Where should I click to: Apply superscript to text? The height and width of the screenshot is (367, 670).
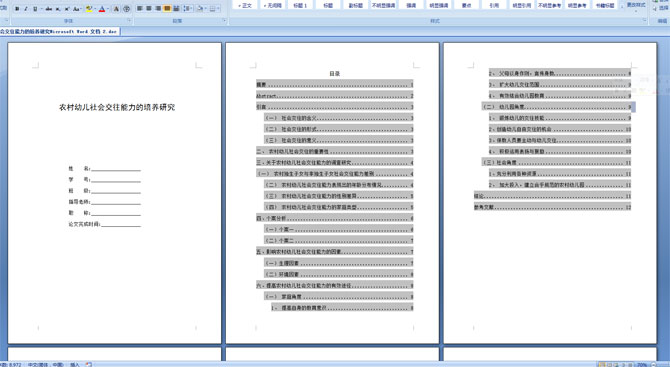[x=67, y=9]
